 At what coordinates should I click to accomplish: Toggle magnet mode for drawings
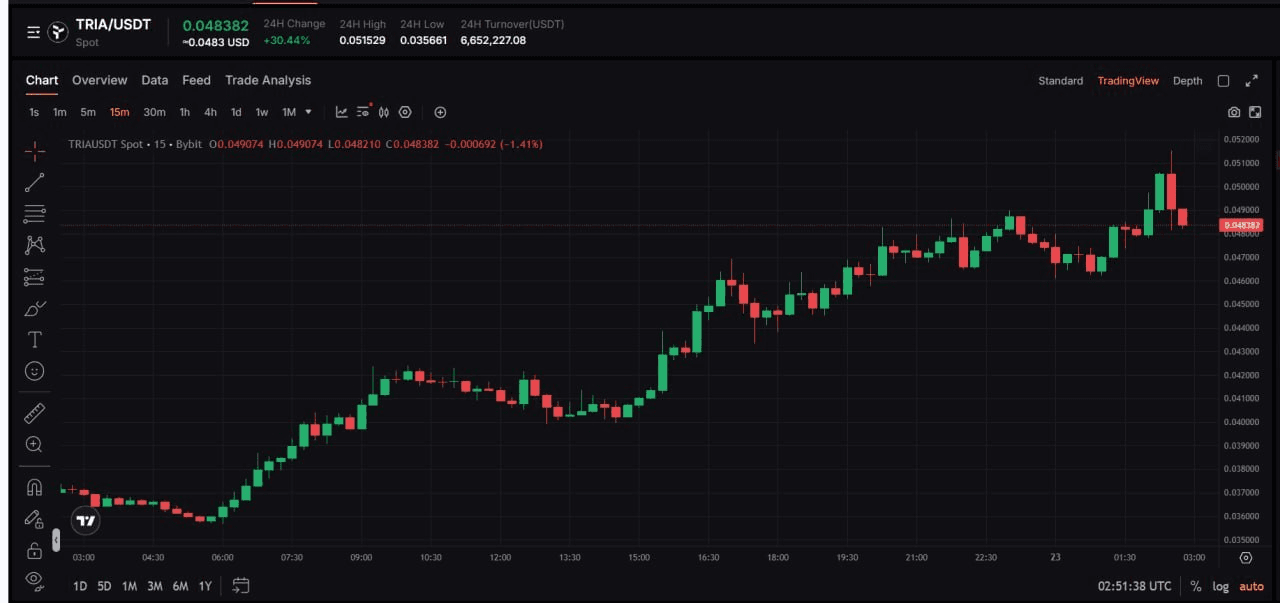pos(35,487)
